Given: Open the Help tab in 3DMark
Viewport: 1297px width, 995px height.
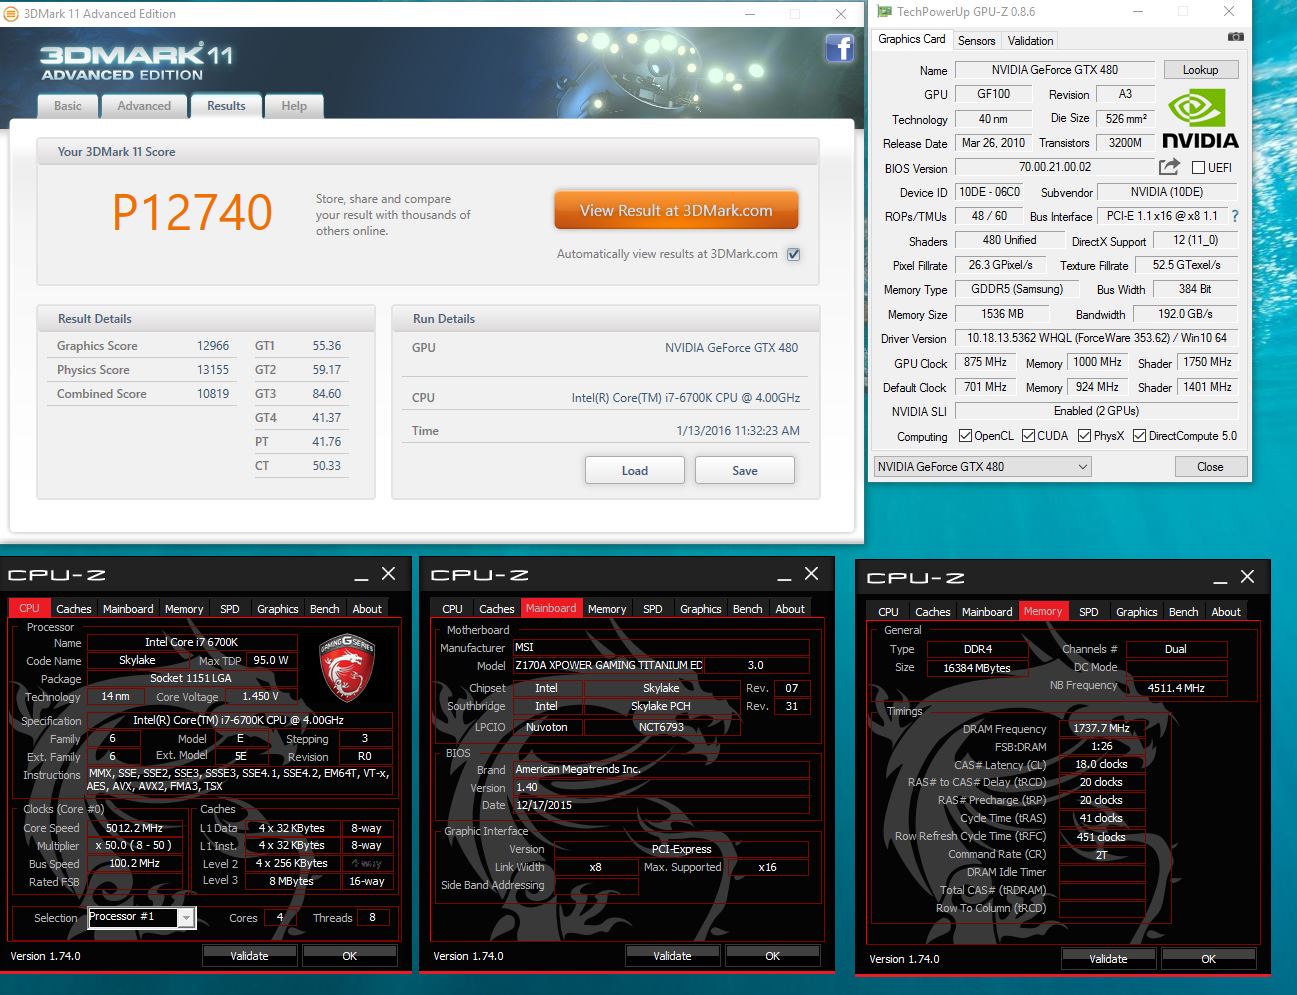Looking at the screenshot, I should 294,106.
